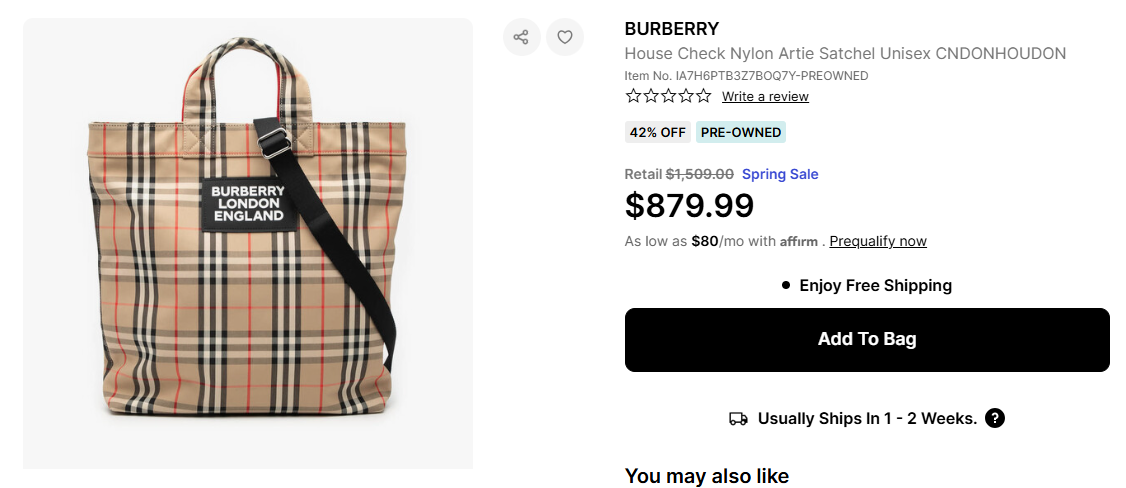The image size is (1126, 488).
Task: Click the $879.99 sale price
Action: pyautogui.click(x=689, y=205)
